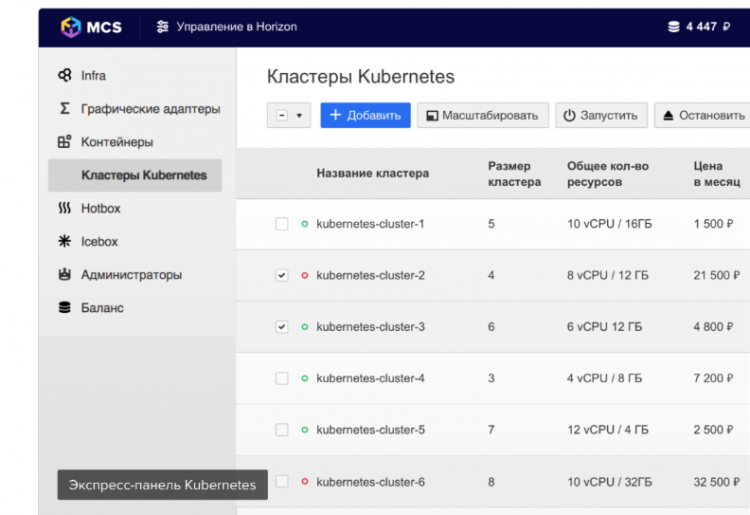
Task: Click the Размер кластера column header
Action: coord(514,174)
